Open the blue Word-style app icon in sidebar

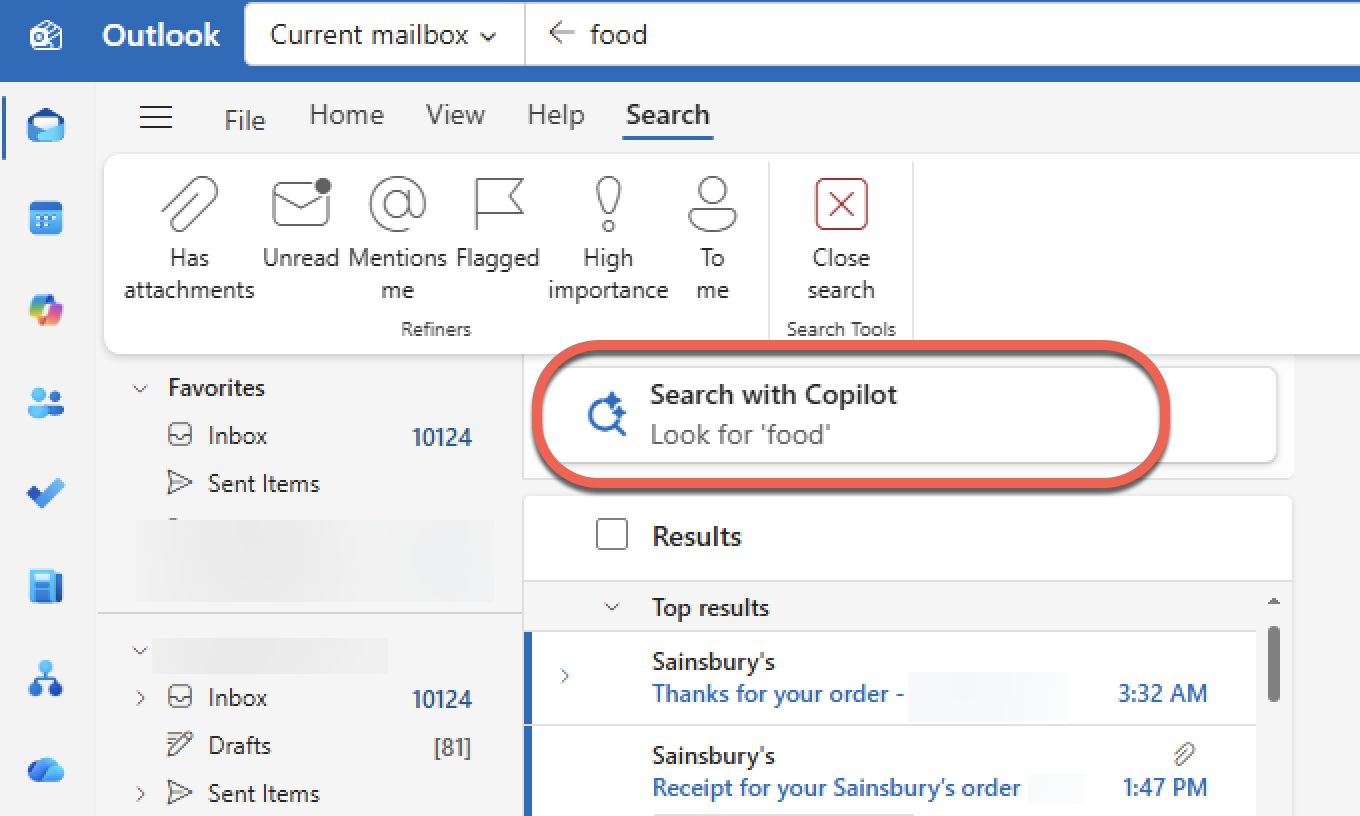[46, 586]
